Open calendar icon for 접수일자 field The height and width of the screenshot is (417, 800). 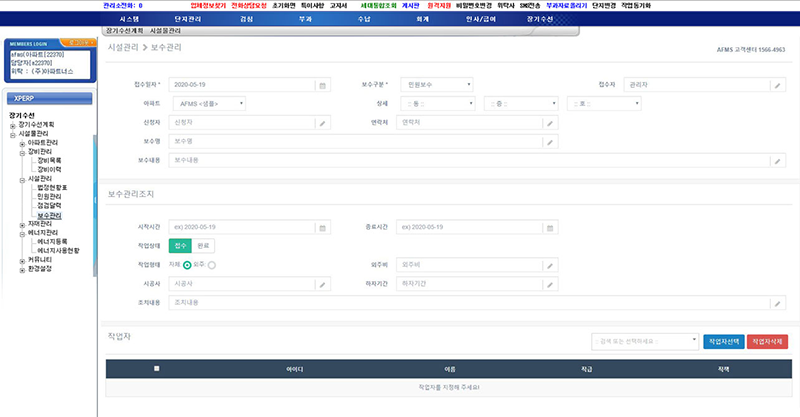pyautogui.click(x=322, y=85)
